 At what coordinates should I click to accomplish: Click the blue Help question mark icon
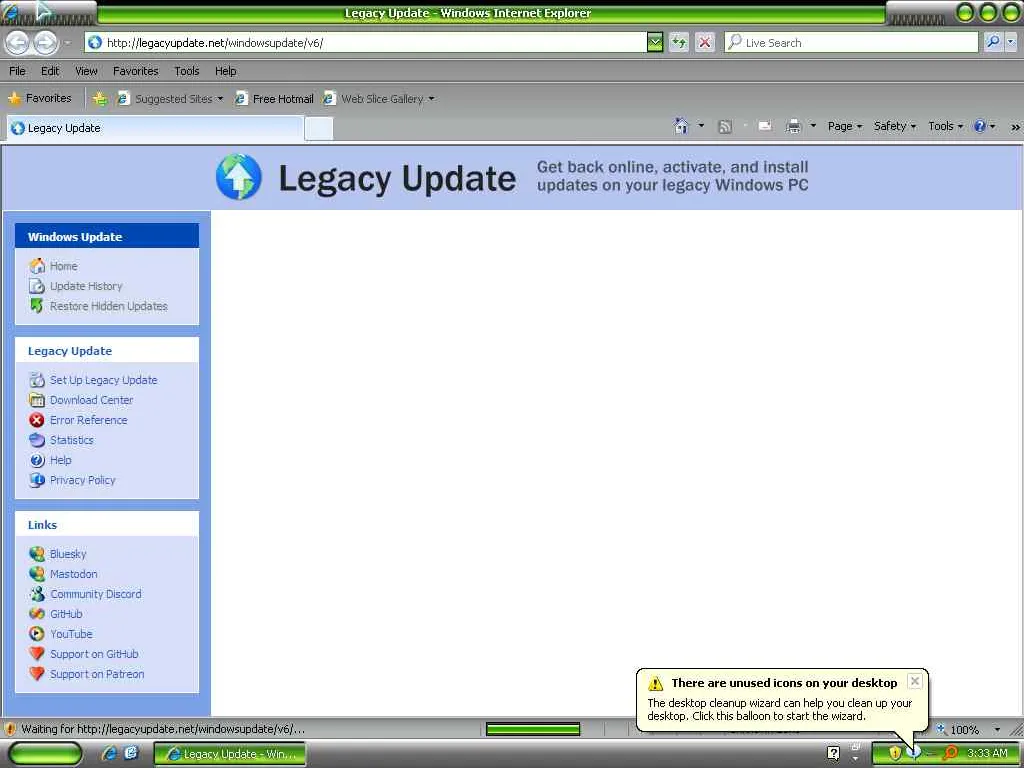coord(980,126)
